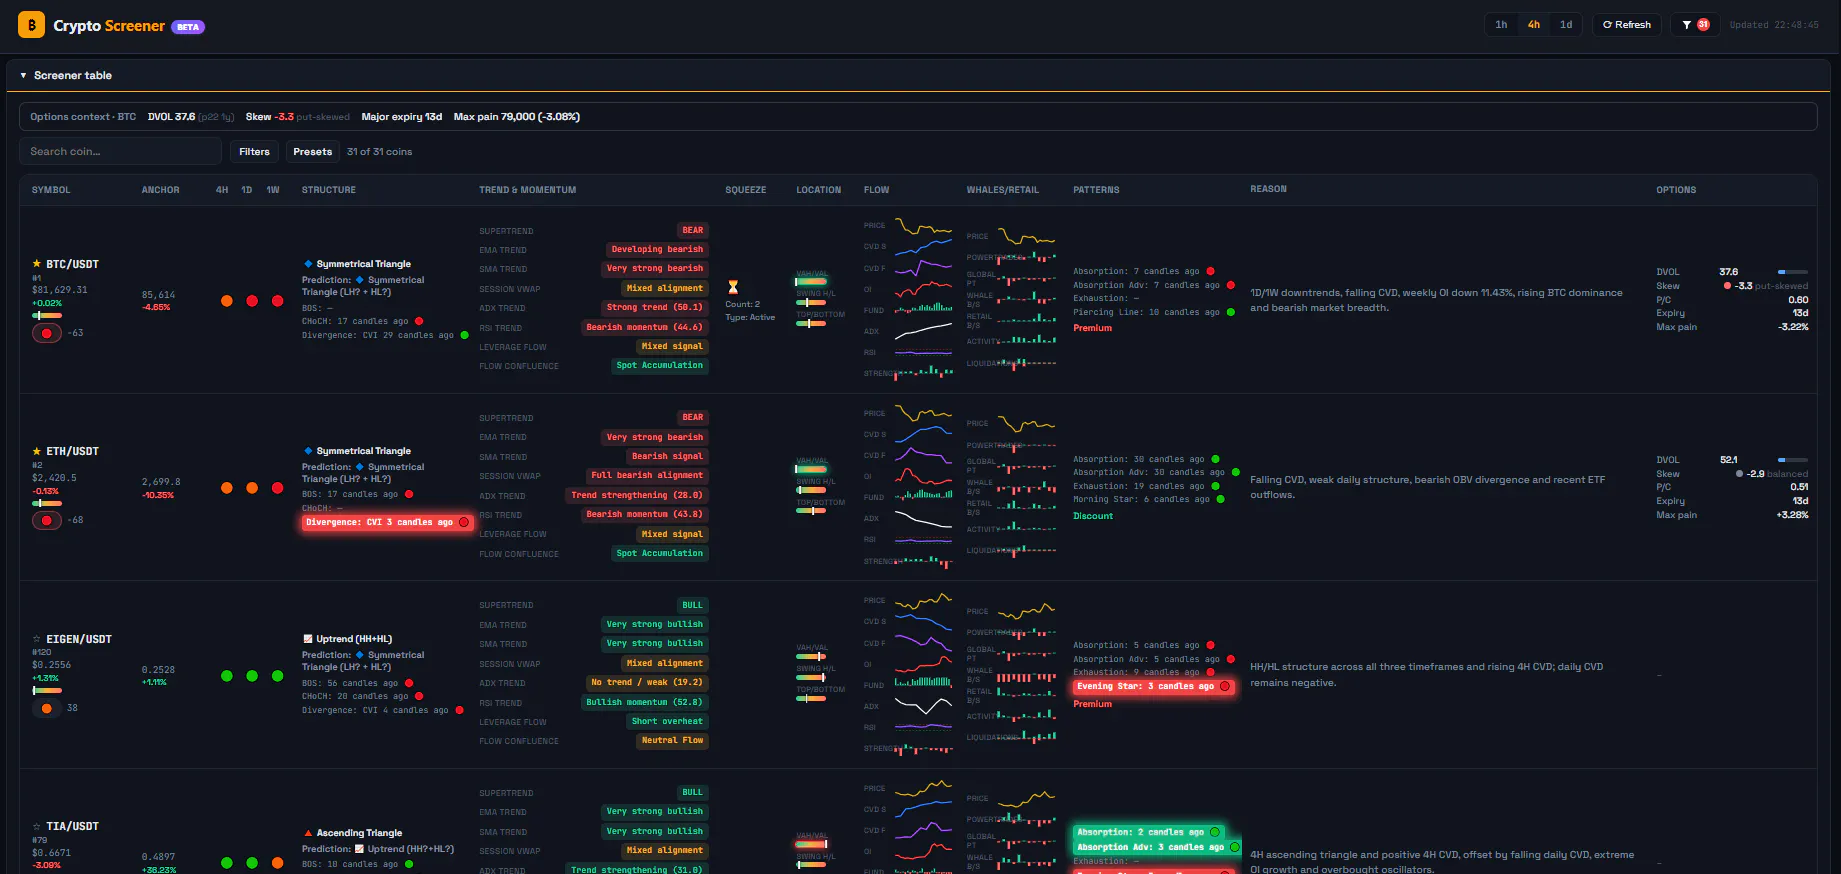Click the Refresh button
The height and width of the screenshot is (874, 1841).
(1627, 25)
